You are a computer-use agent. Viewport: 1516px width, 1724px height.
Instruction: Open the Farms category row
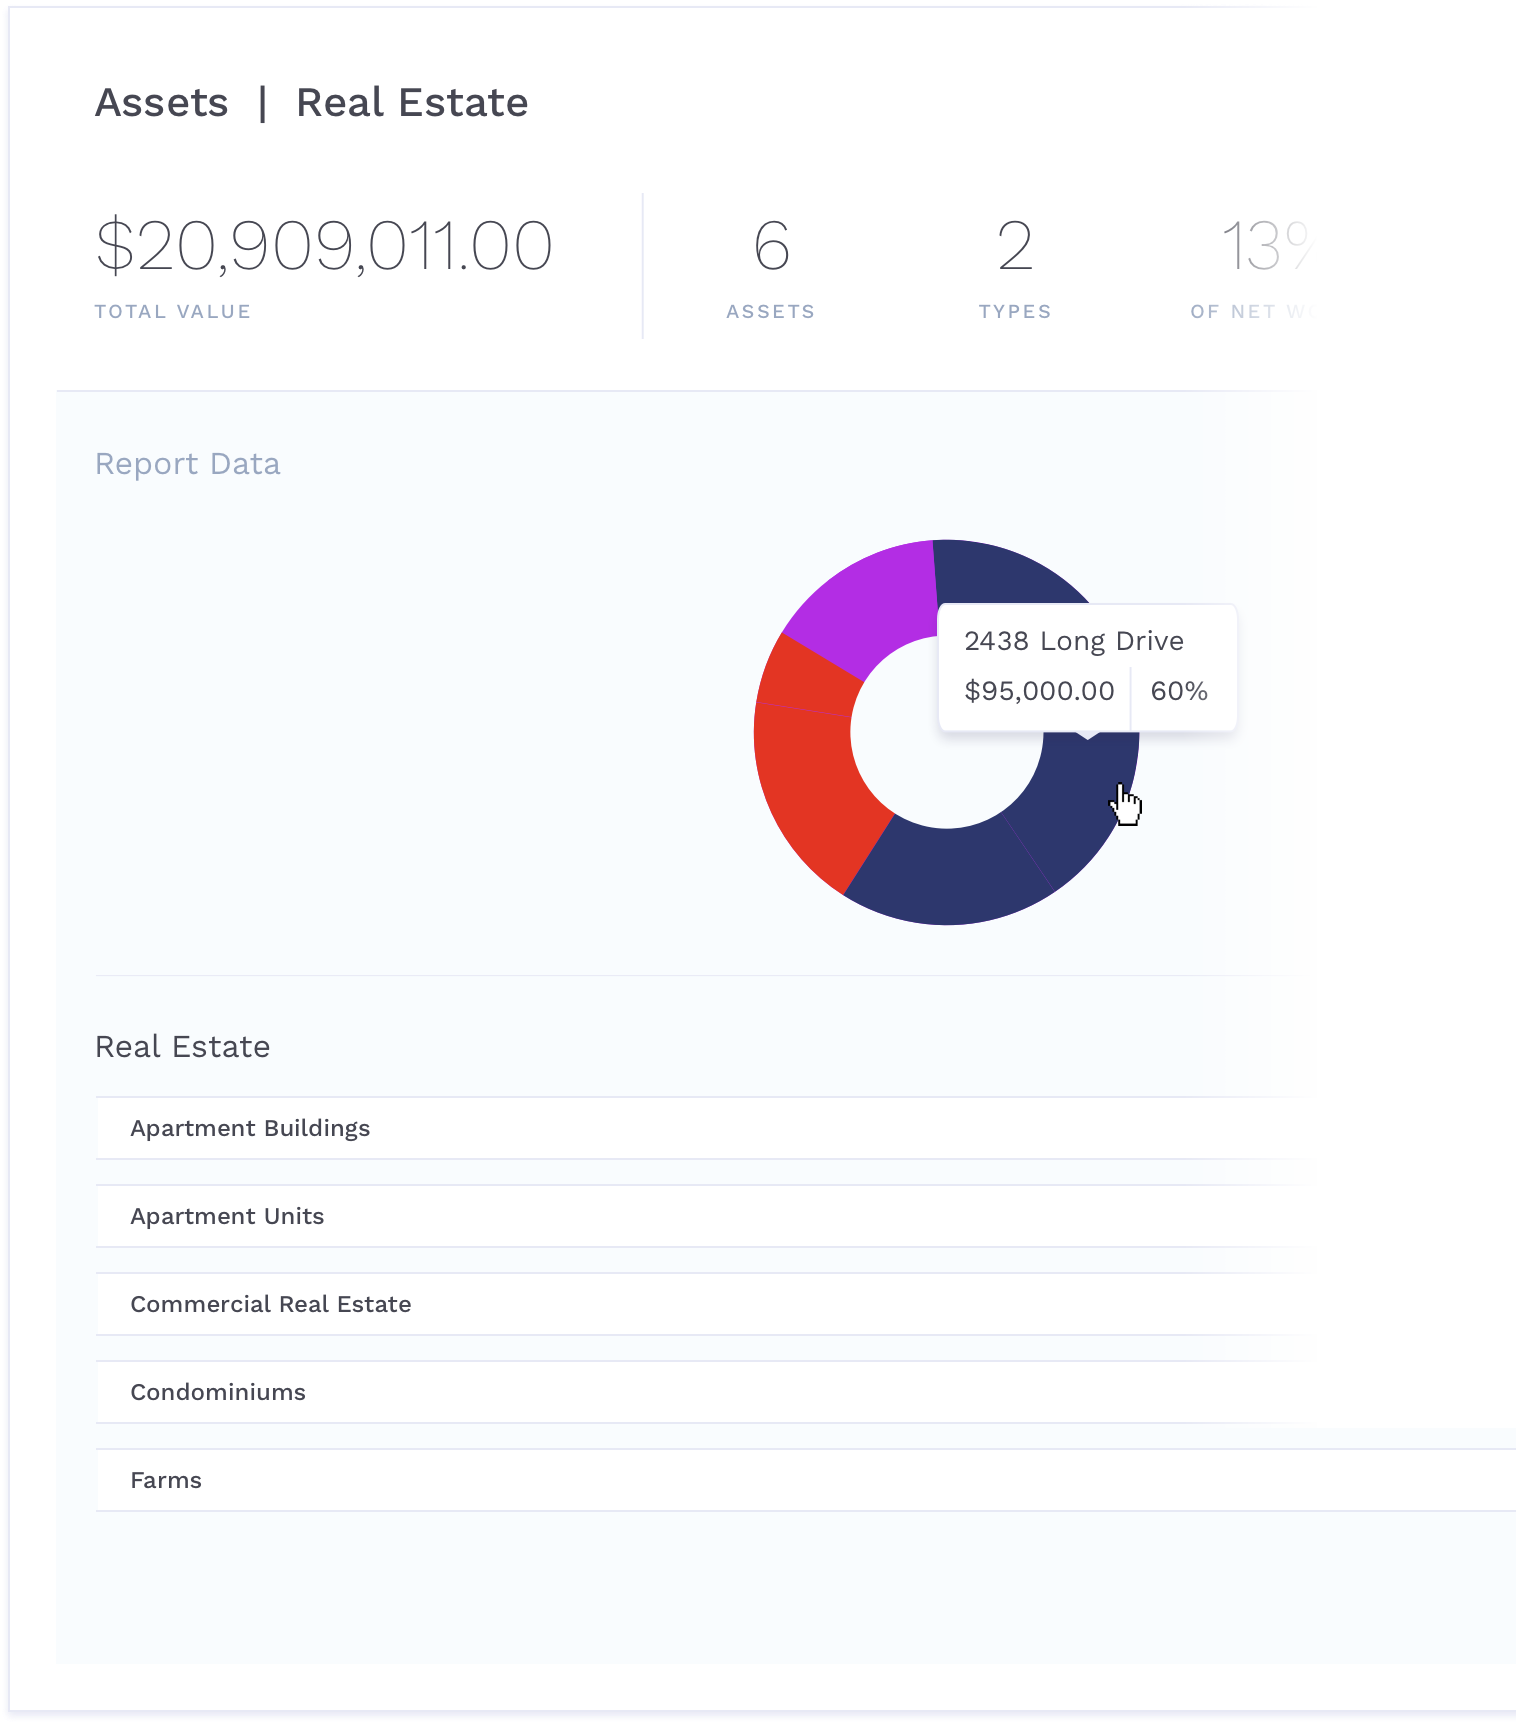(806, 1480)
